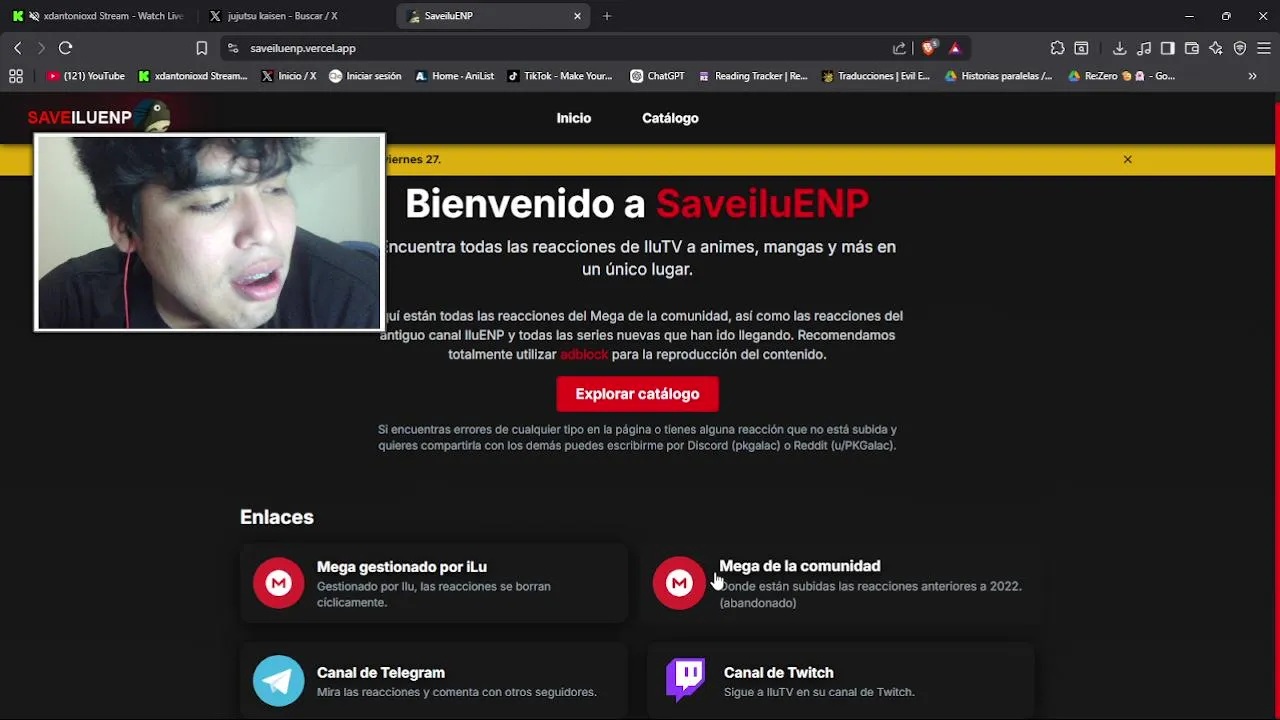
Task: Switch to the jujutsu kaisen Buscar / X tab
Action: 295,16
